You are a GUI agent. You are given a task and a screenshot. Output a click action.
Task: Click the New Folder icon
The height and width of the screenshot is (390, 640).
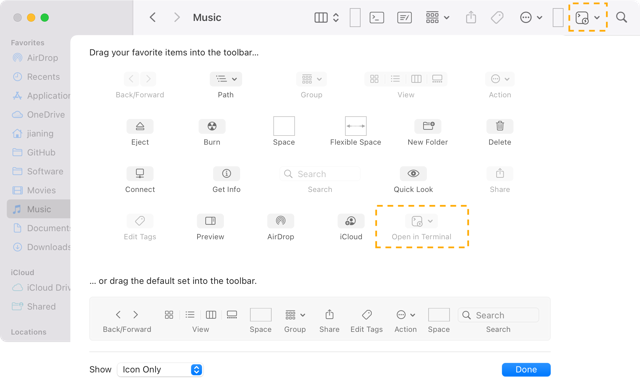pos(428,126)
